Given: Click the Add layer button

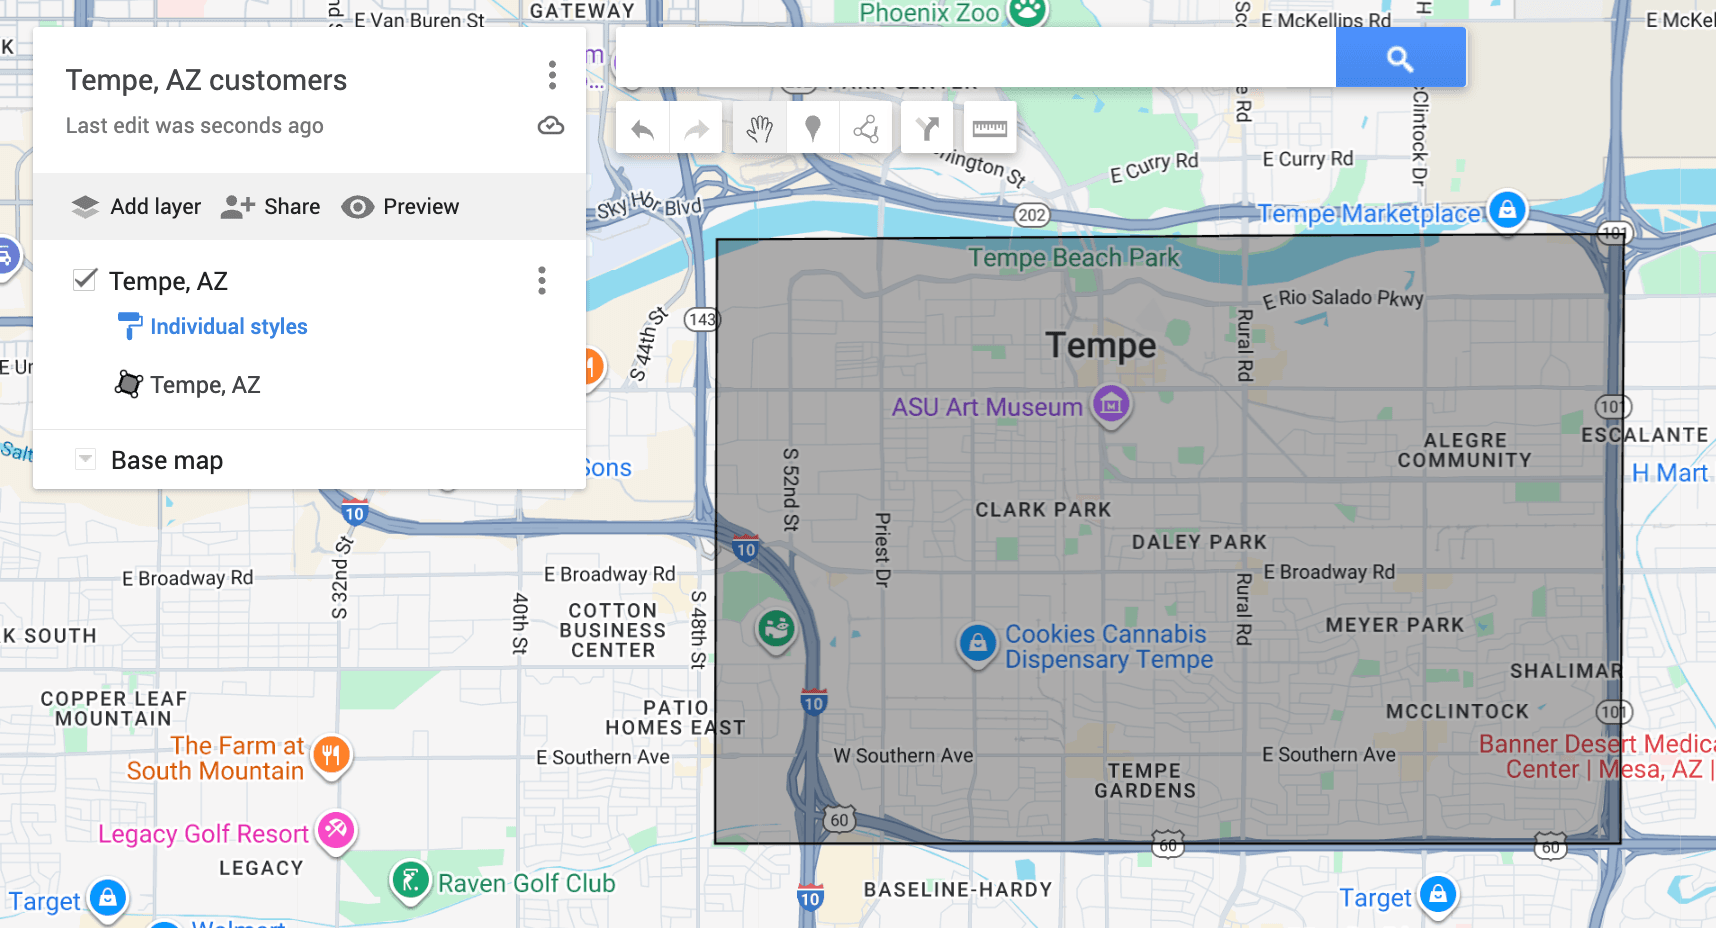Looking at the screenshot, I should [136, 207].
